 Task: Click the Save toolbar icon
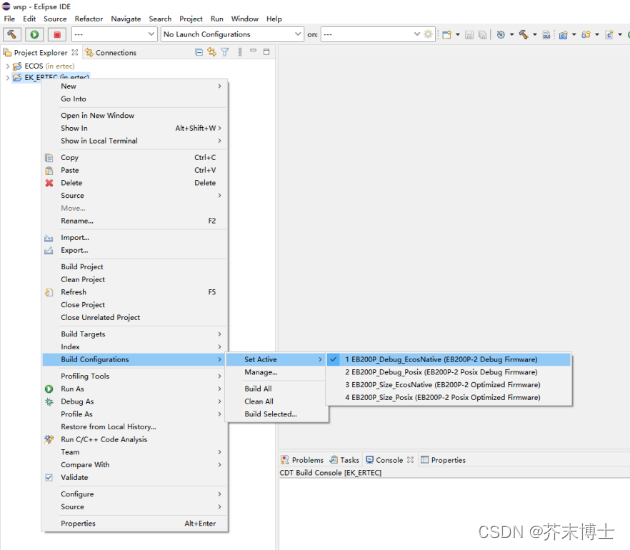pyautogui.click(x=469, y=35)
